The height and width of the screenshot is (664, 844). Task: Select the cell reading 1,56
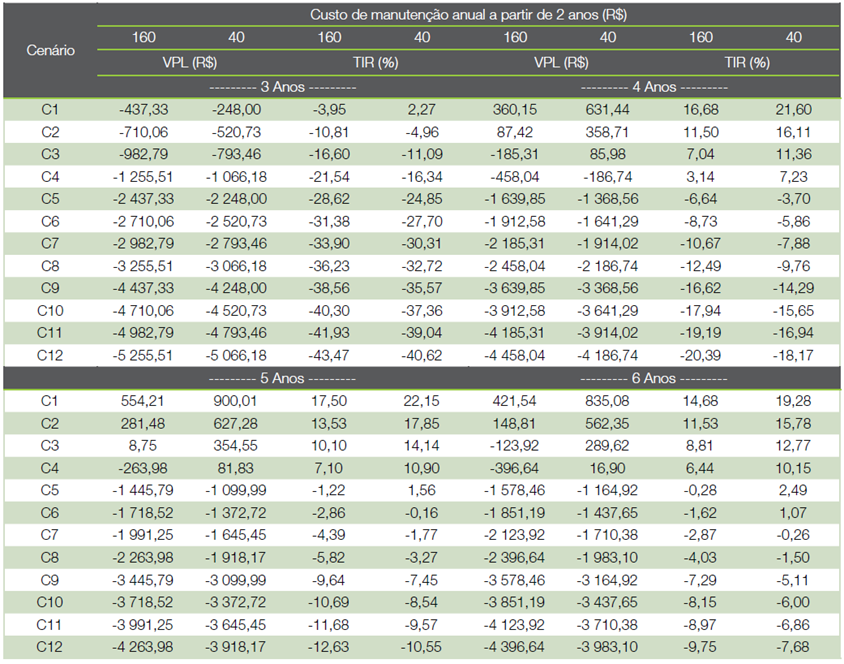pos(421,490)
